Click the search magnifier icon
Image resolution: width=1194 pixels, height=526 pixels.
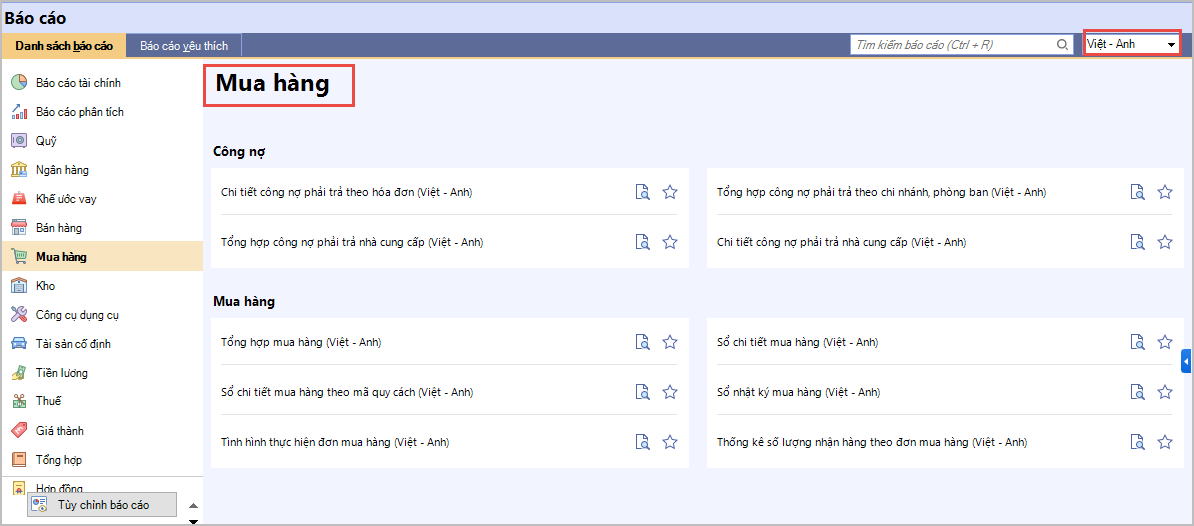click(x=1062, y=45)
